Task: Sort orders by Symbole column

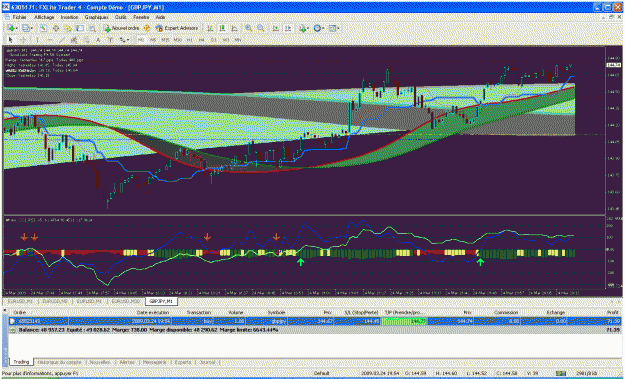Action: coord(276,312)
